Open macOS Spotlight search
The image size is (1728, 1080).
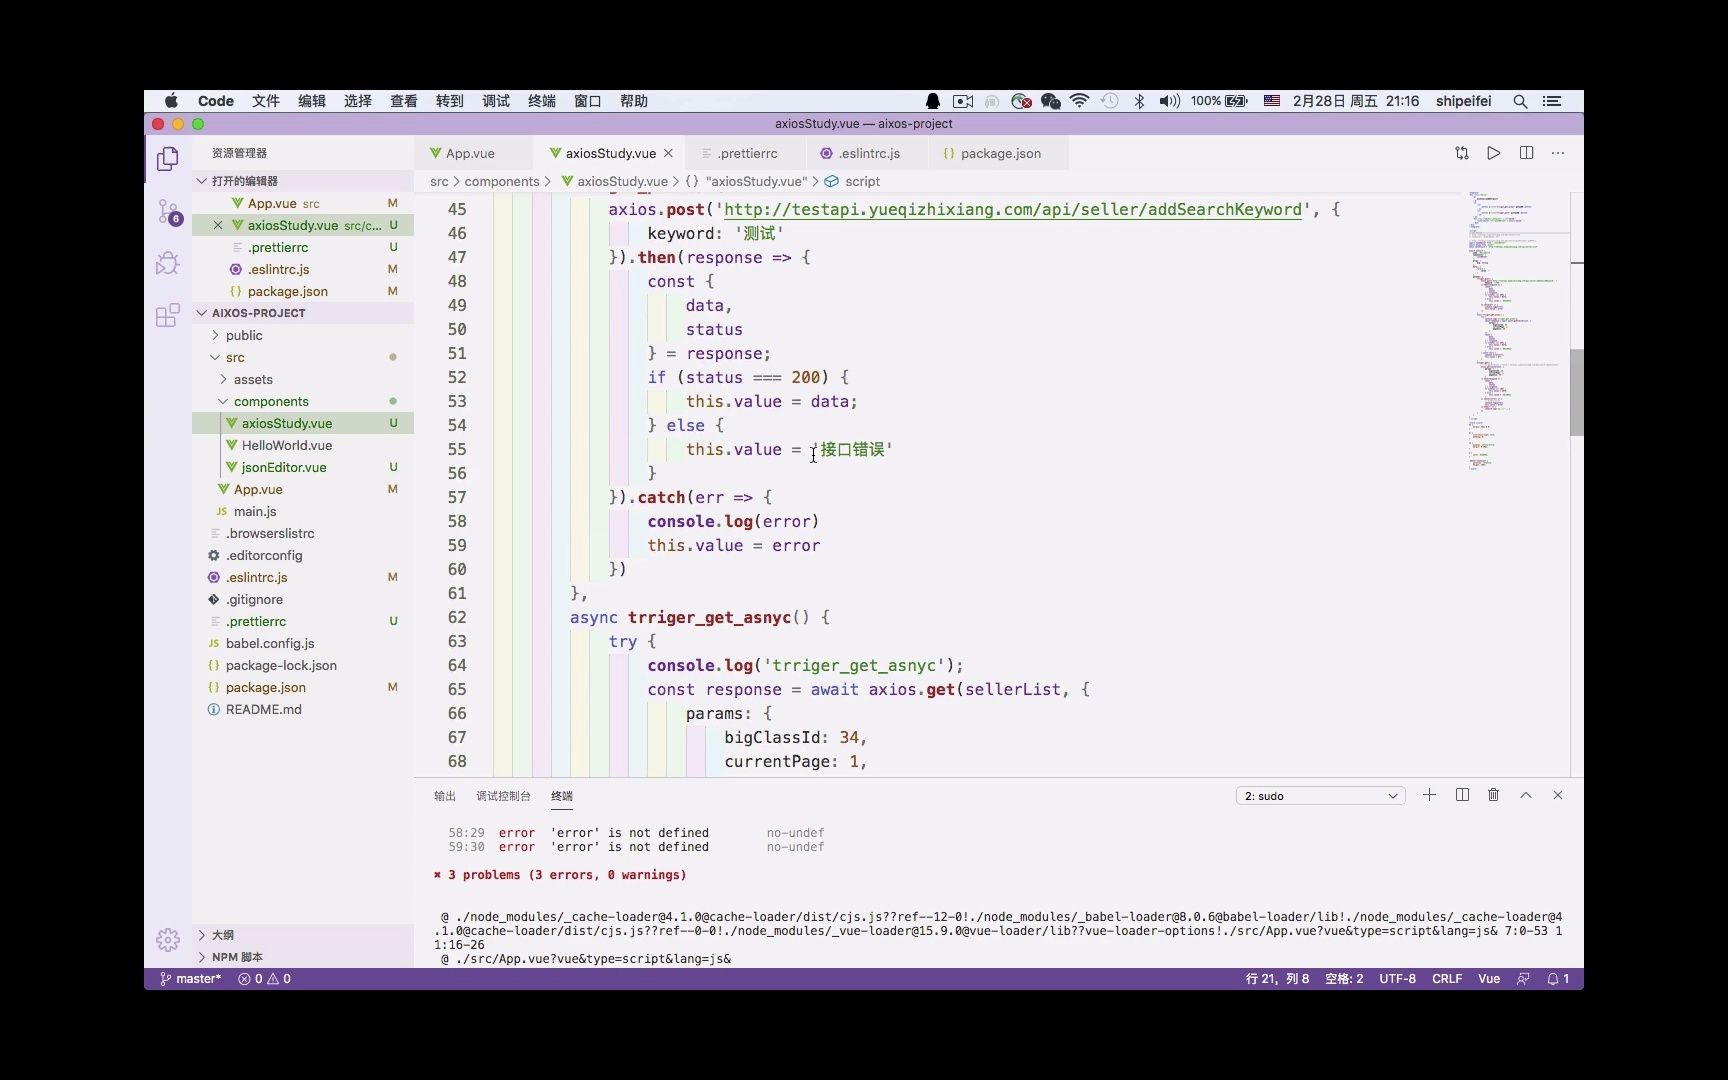point(1520,101)
